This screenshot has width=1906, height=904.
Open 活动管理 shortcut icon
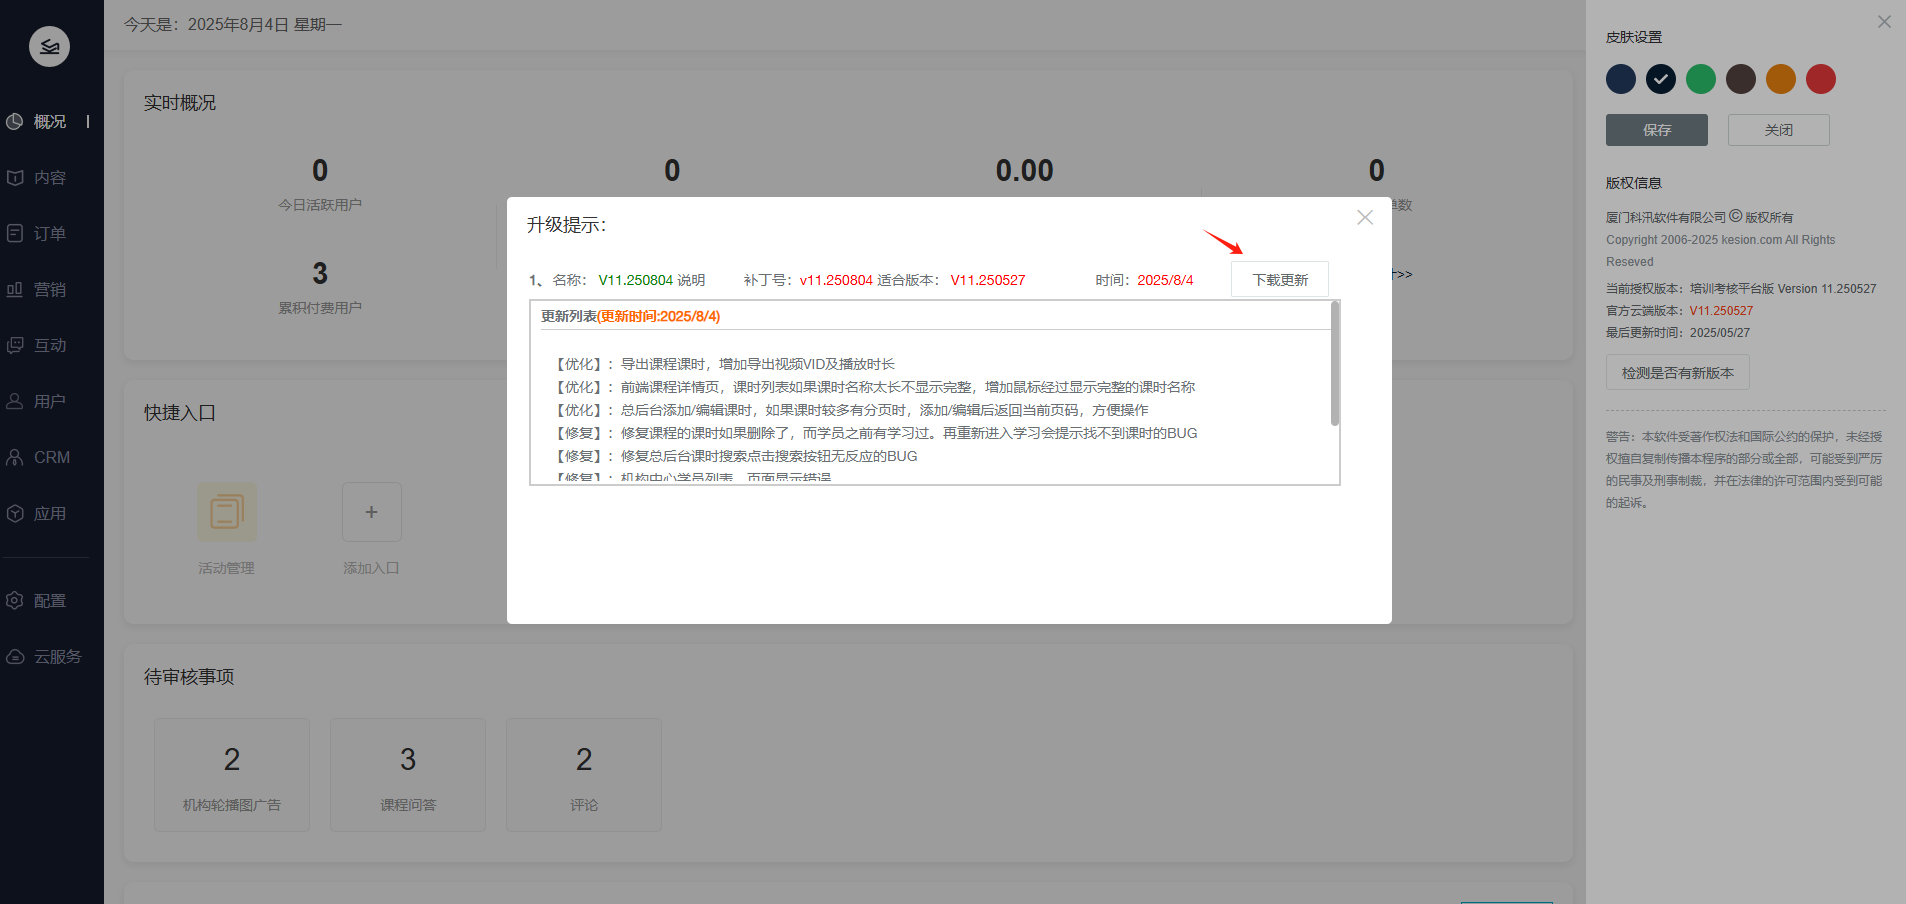tap(227, 512)
